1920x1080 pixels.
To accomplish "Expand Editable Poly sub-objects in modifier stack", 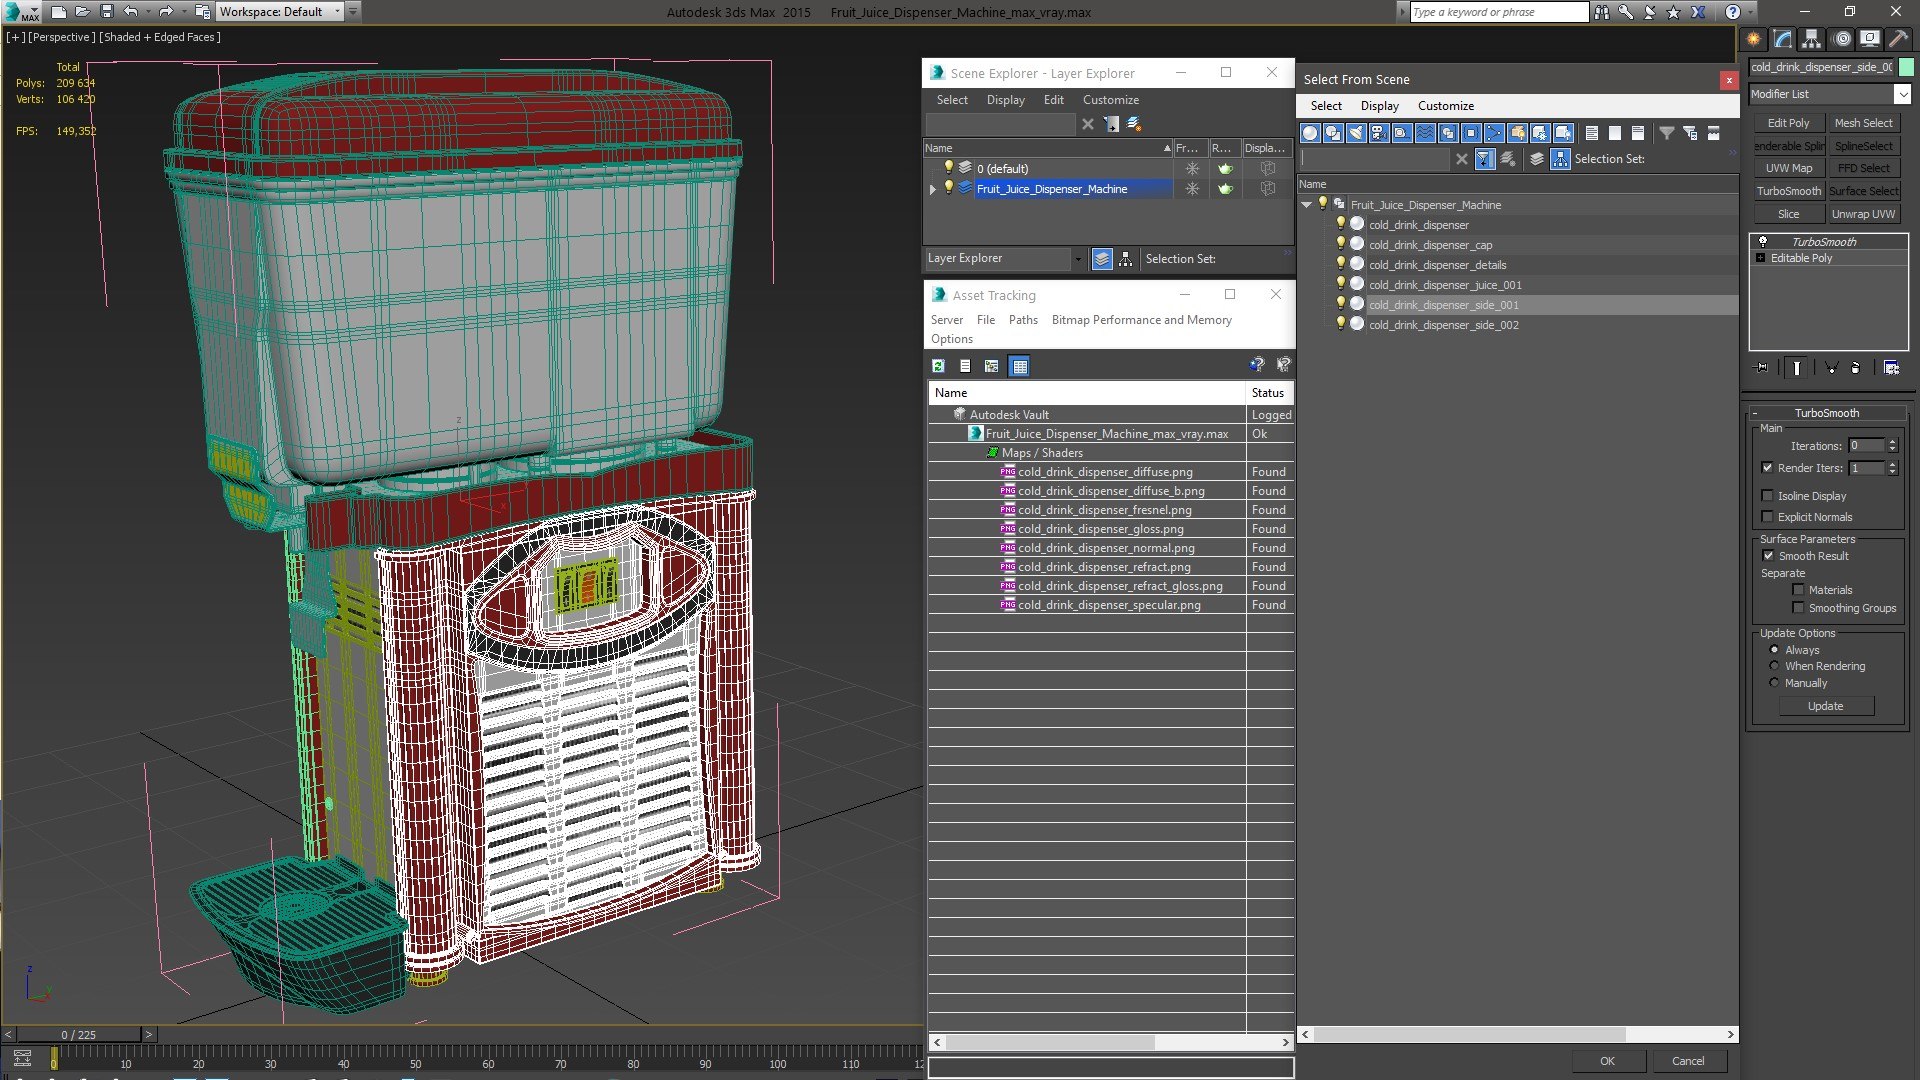I will coord(1761,258).
